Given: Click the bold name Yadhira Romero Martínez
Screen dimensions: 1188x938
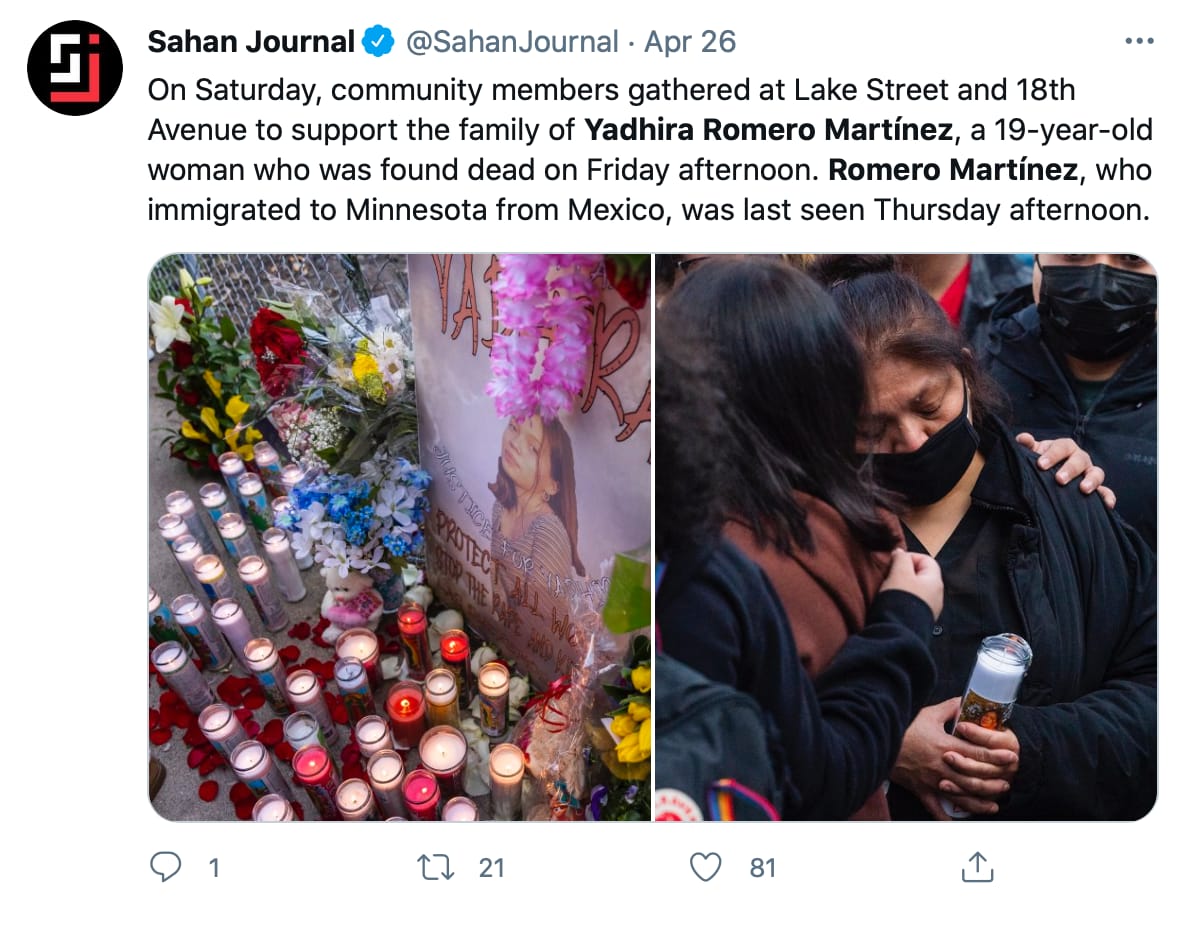Looking at the screenshot, I should 768,130.
